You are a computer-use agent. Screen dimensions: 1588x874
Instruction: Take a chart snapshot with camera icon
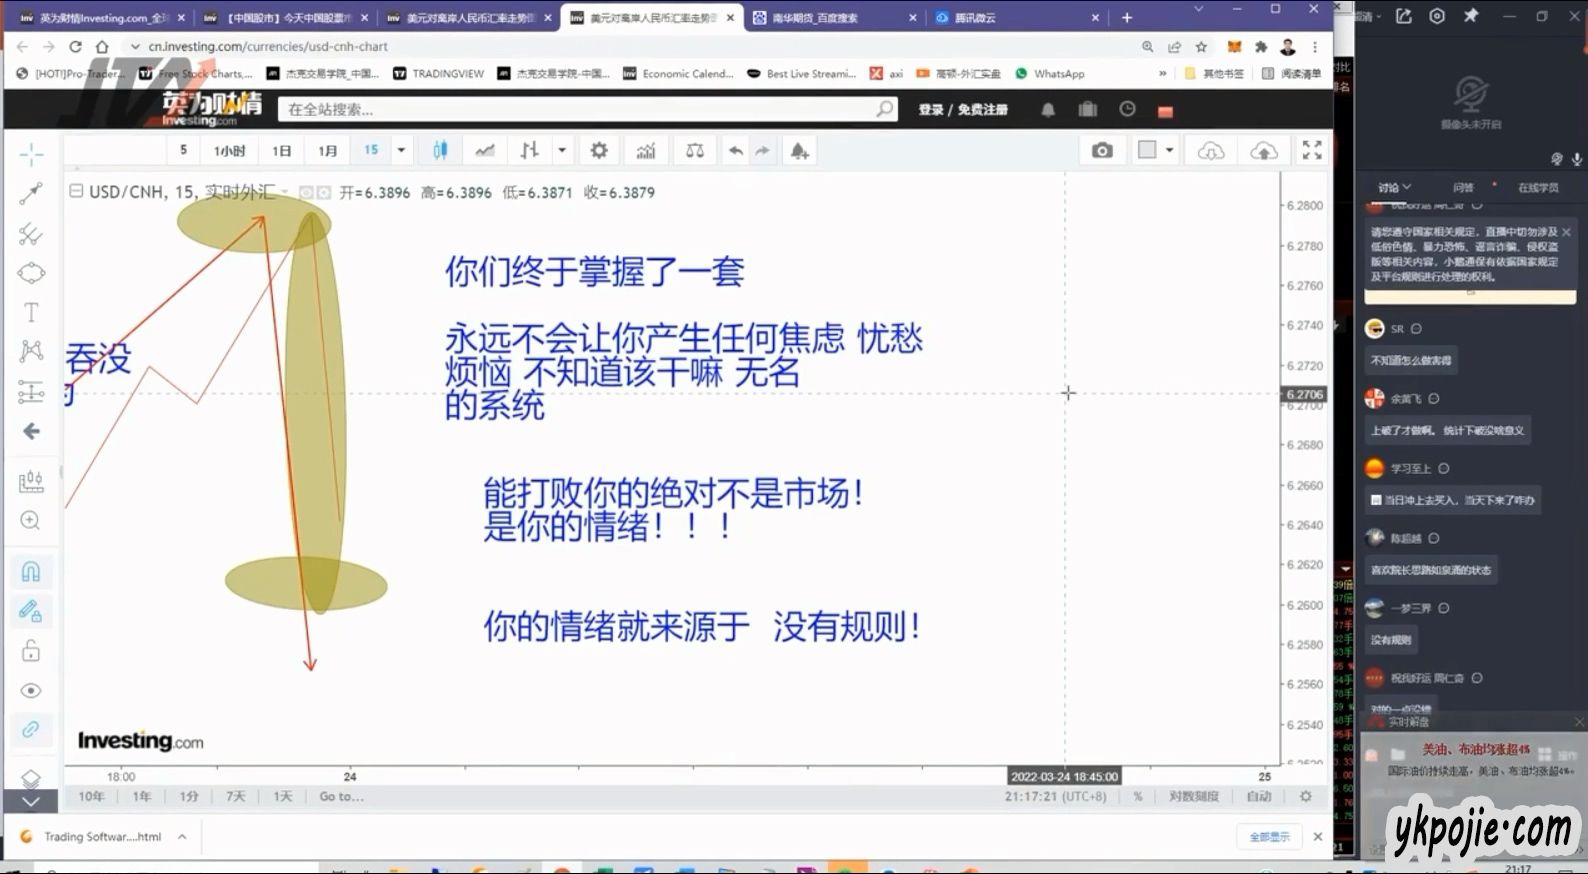pos(1102,151)
